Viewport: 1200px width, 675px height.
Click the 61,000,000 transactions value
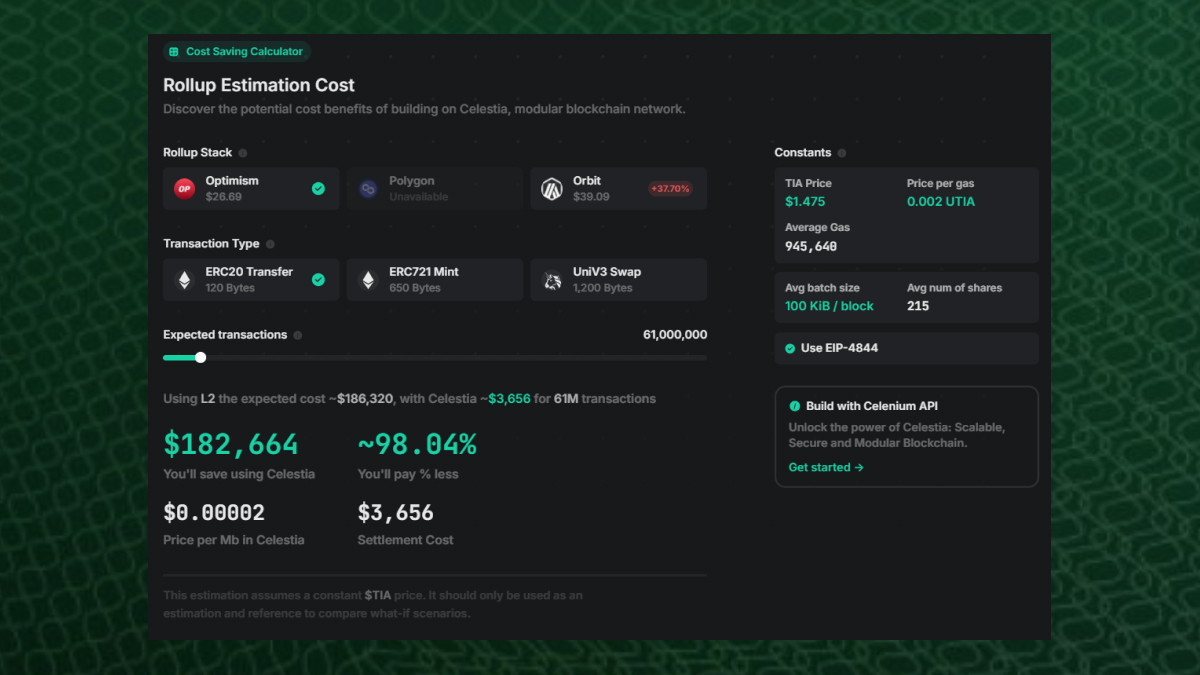point(675,335)
